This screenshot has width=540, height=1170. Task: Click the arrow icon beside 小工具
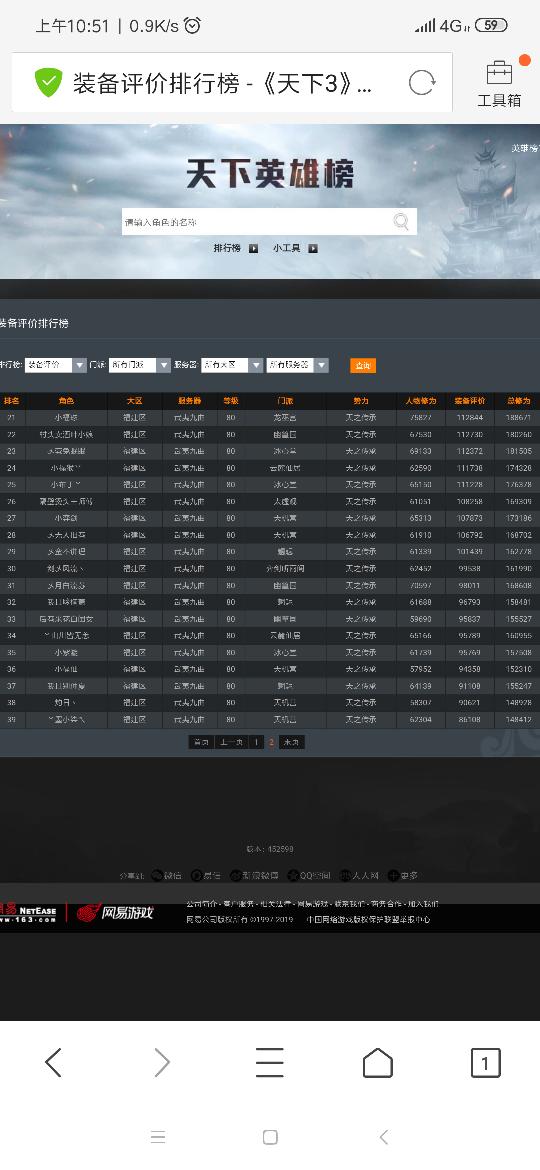click(x=313, y=248)
